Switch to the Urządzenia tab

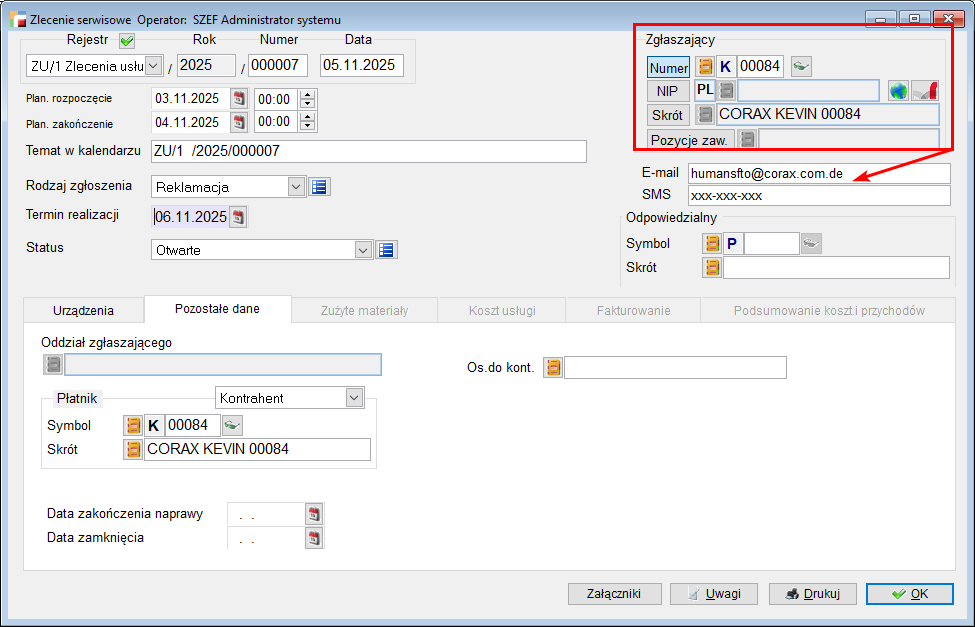83,310
